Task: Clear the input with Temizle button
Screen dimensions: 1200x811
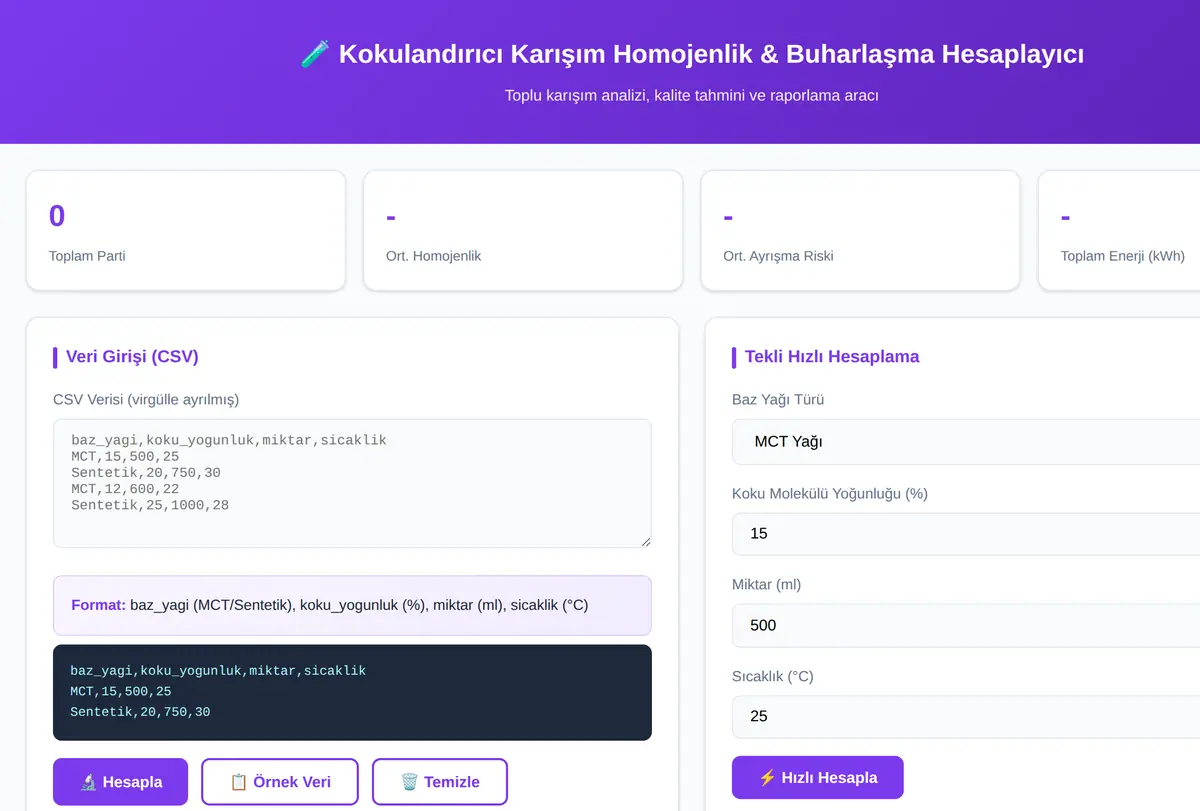Action: (440, 782)
